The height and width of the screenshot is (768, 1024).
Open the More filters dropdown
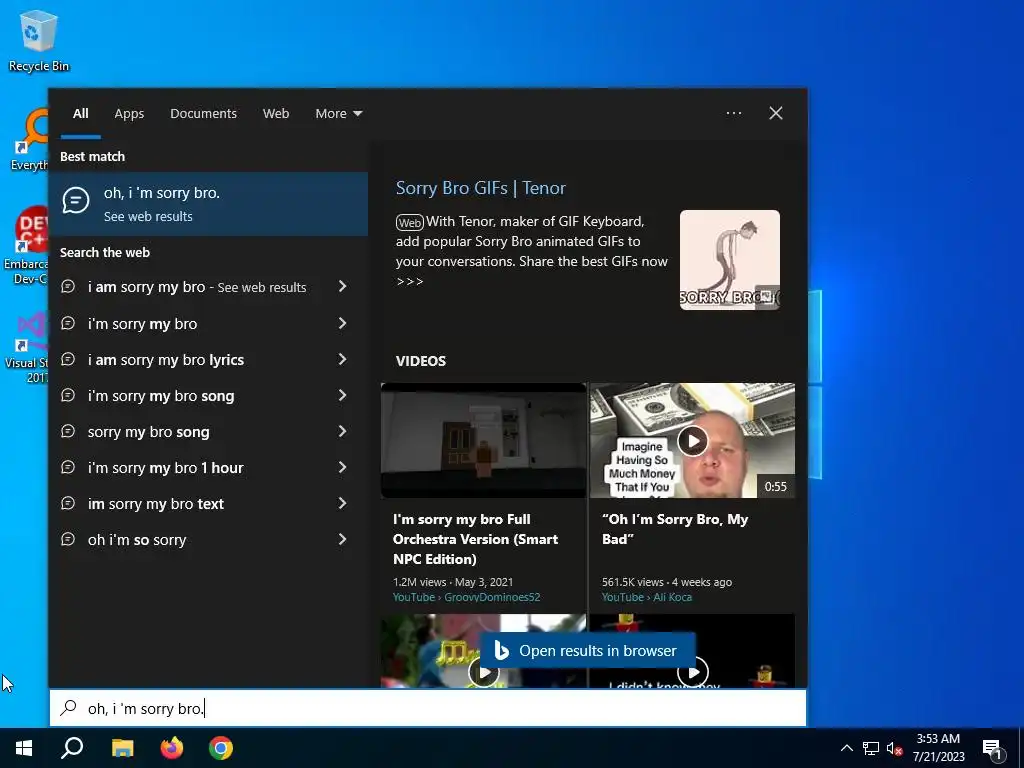338,114
